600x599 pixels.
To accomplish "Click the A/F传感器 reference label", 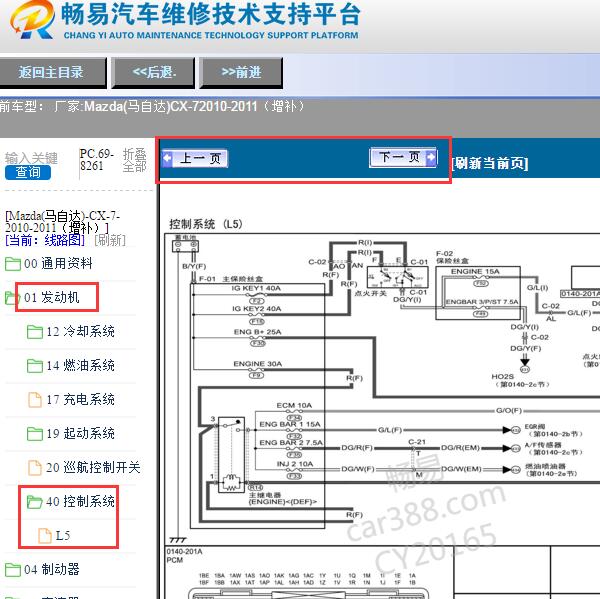I will click(543, 445).
